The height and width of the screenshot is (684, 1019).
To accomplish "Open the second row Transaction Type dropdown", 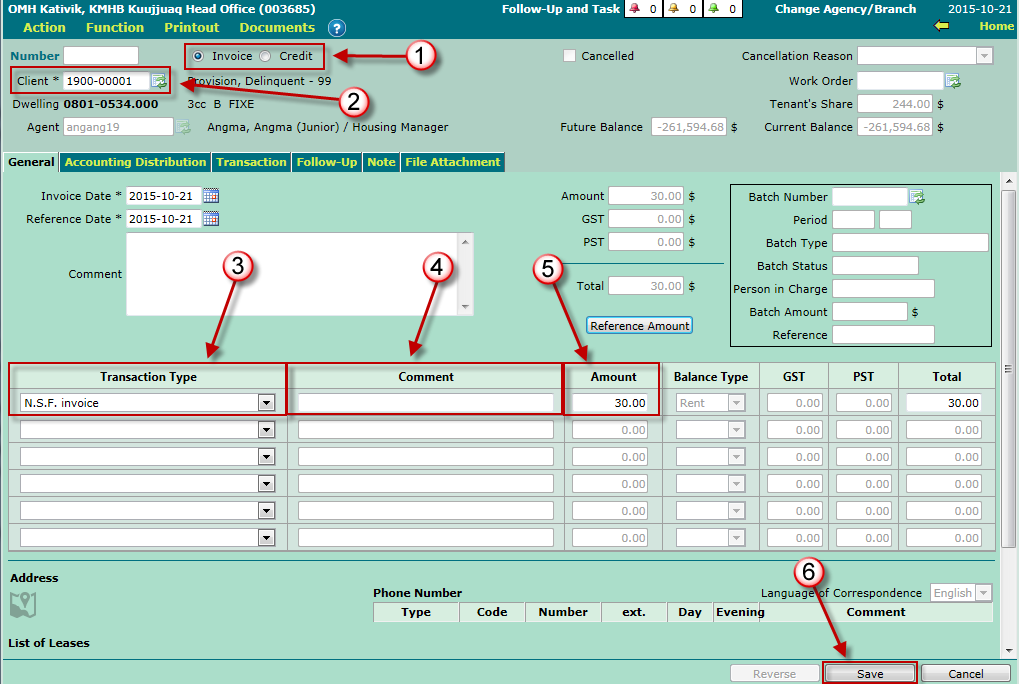I will point(266,430).
